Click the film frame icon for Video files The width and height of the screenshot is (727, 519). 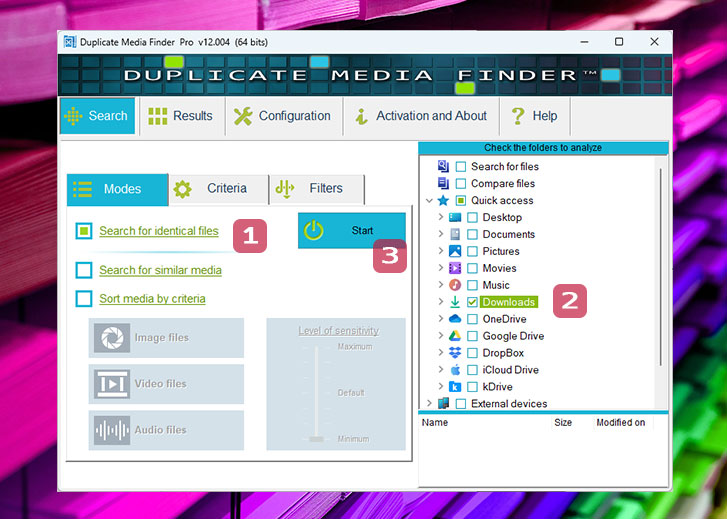112,384
